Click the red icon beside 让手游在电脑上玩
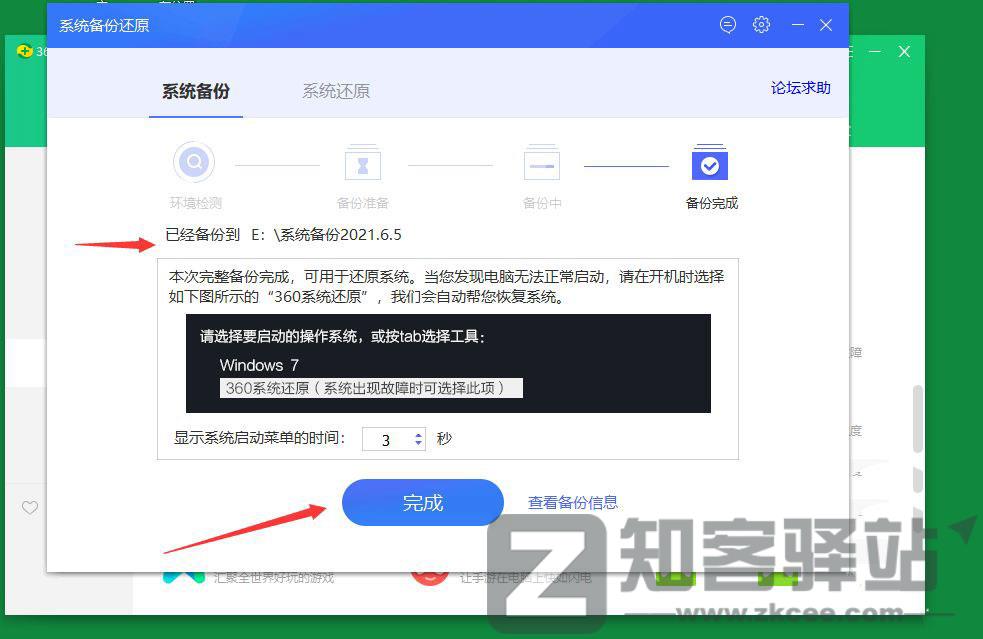This screenshot has height=639, width=983. (x=430, y=574)
